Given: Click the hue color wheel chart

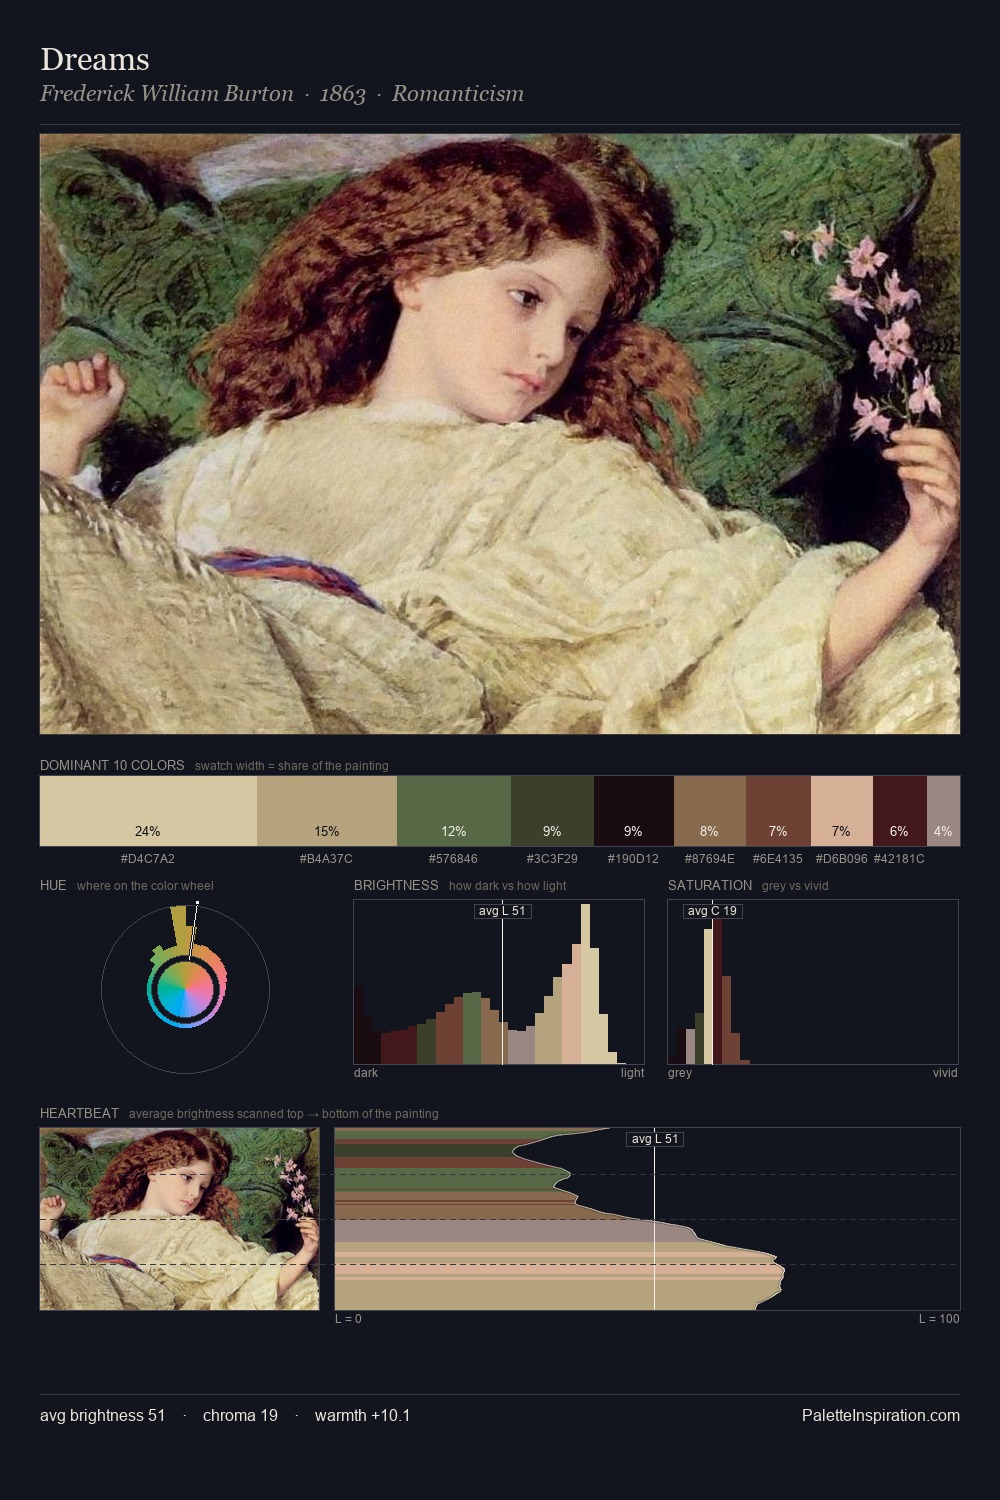Looking at the screenshot, I should pyautogui.click(x=186, y=989).
